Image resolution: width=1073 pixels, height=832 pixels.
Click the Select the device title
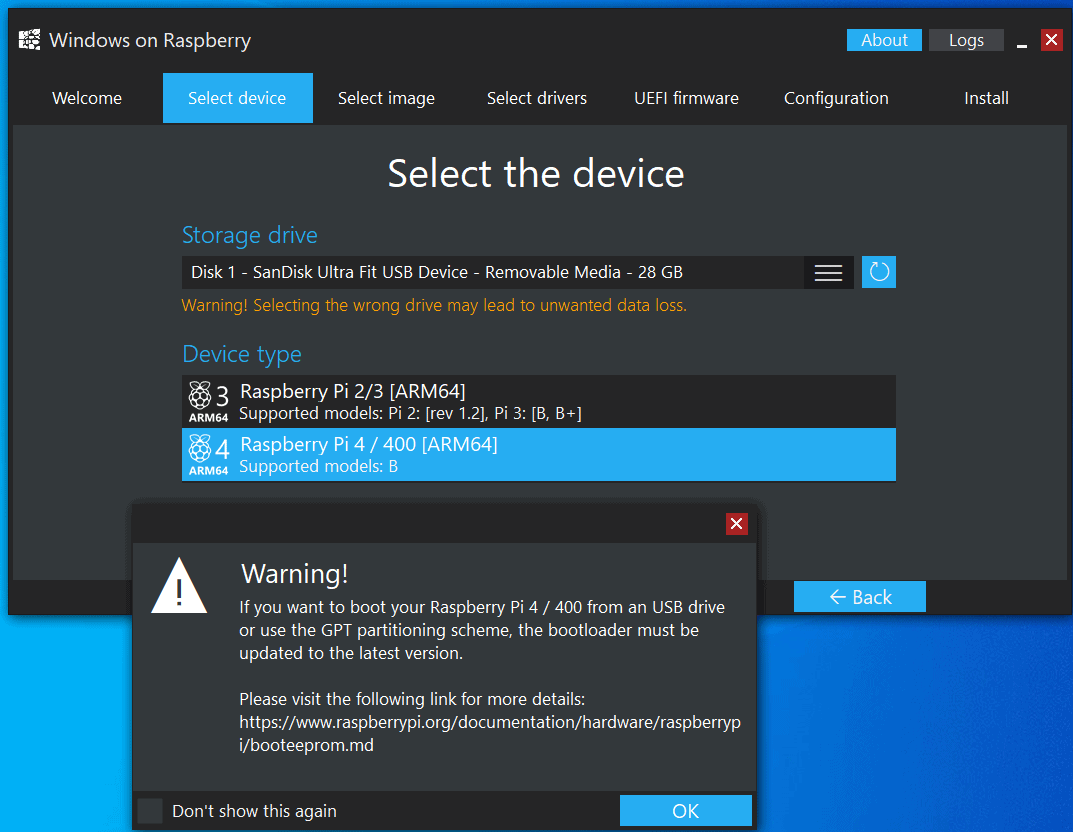[536, 174]
